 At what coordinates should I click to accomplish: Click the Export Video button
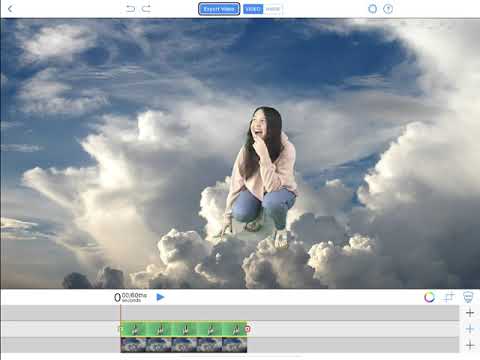pos(219,9)
